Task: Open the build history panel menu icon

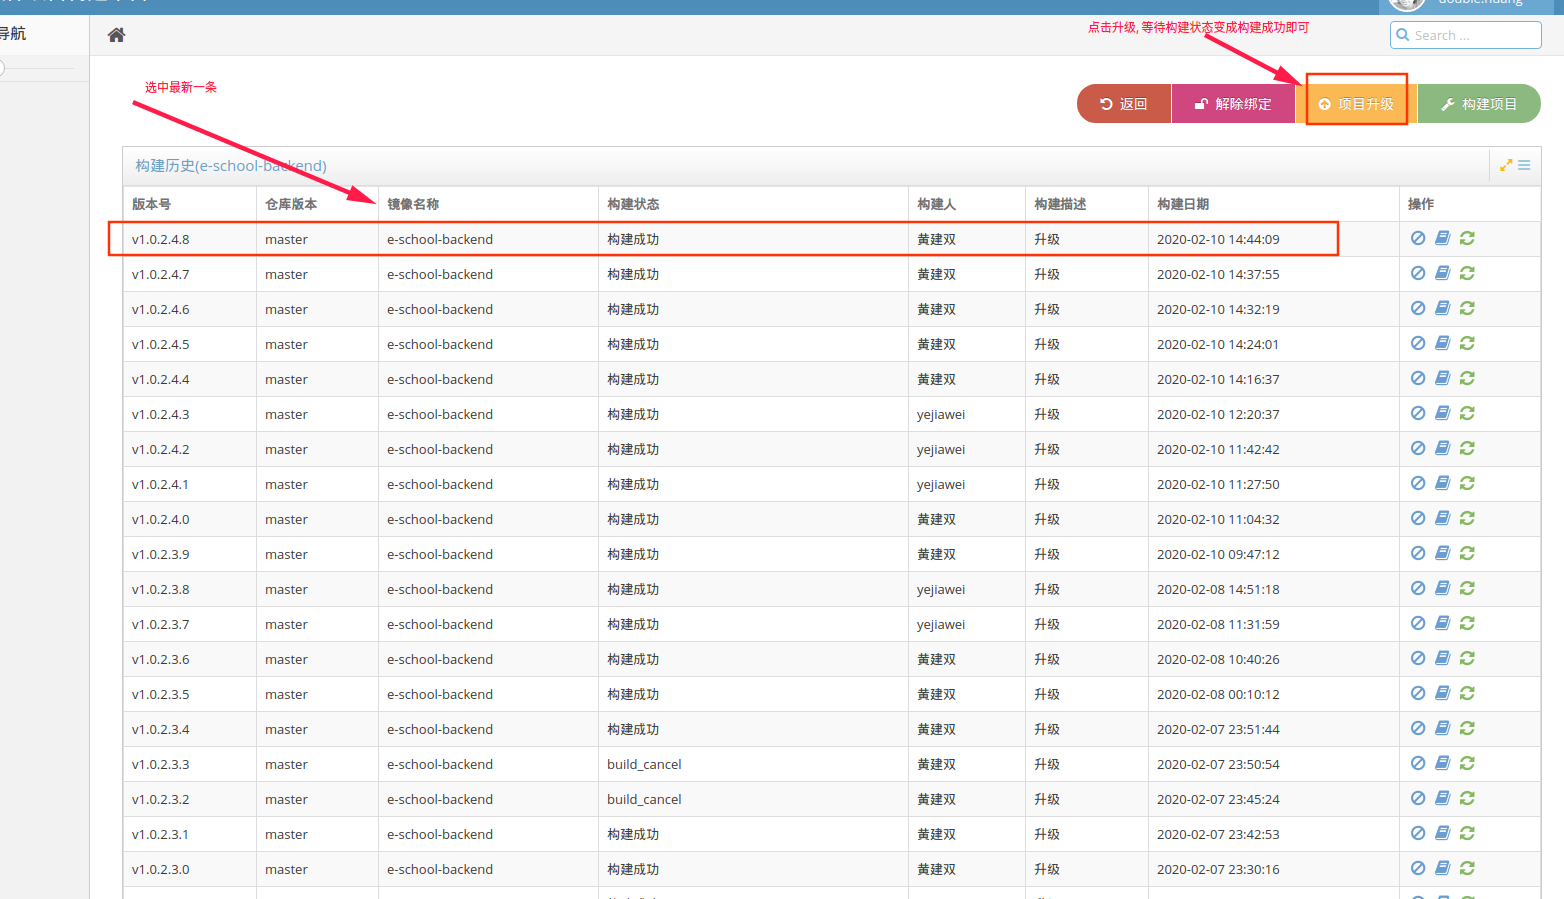Action: pyautogui.click(x=1524, y=165)
